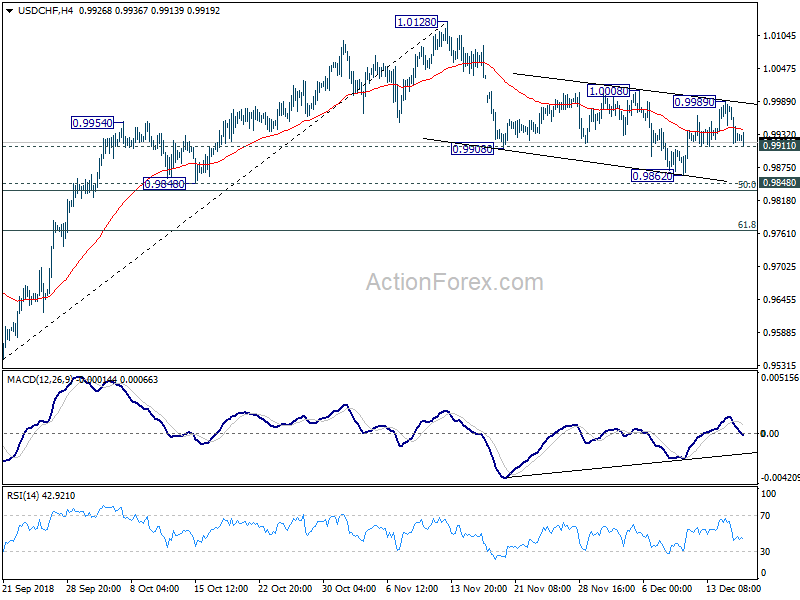Select the 15 Oct 12:00 time label
This screenshot has width=800, height=600.
(221, 588)
